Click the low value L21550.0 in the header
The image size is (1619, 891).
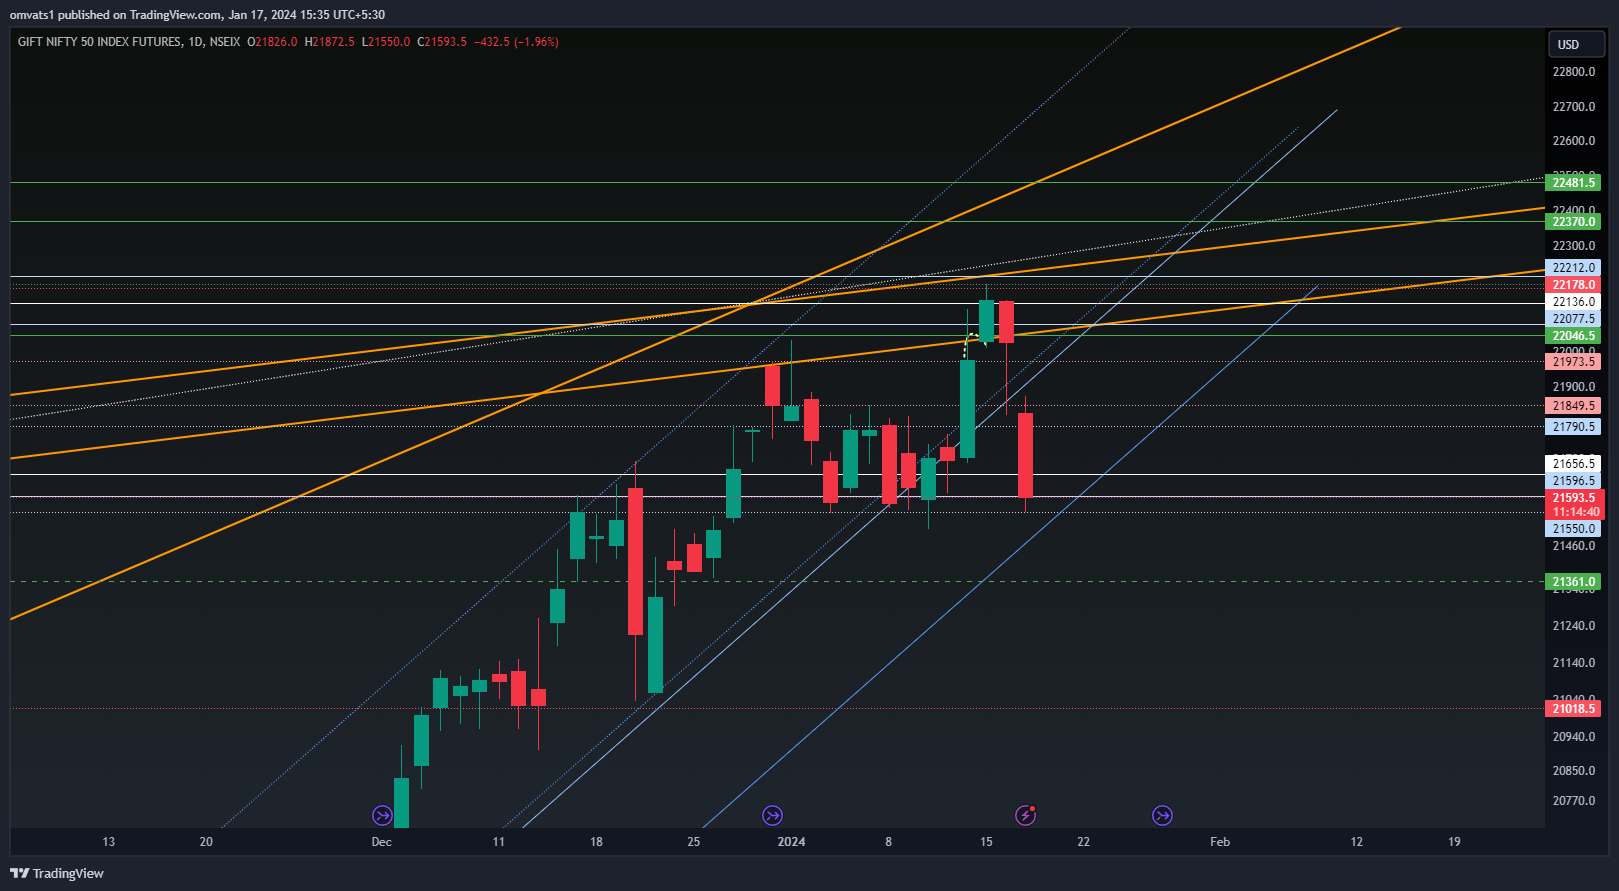coord(386,42)
